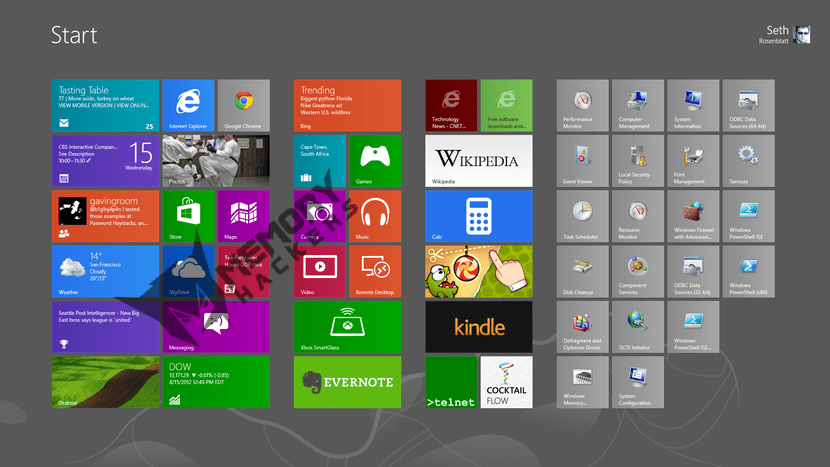Launch the Camera tile
Screen dimensions: 830x467
[x=320, y=216]
